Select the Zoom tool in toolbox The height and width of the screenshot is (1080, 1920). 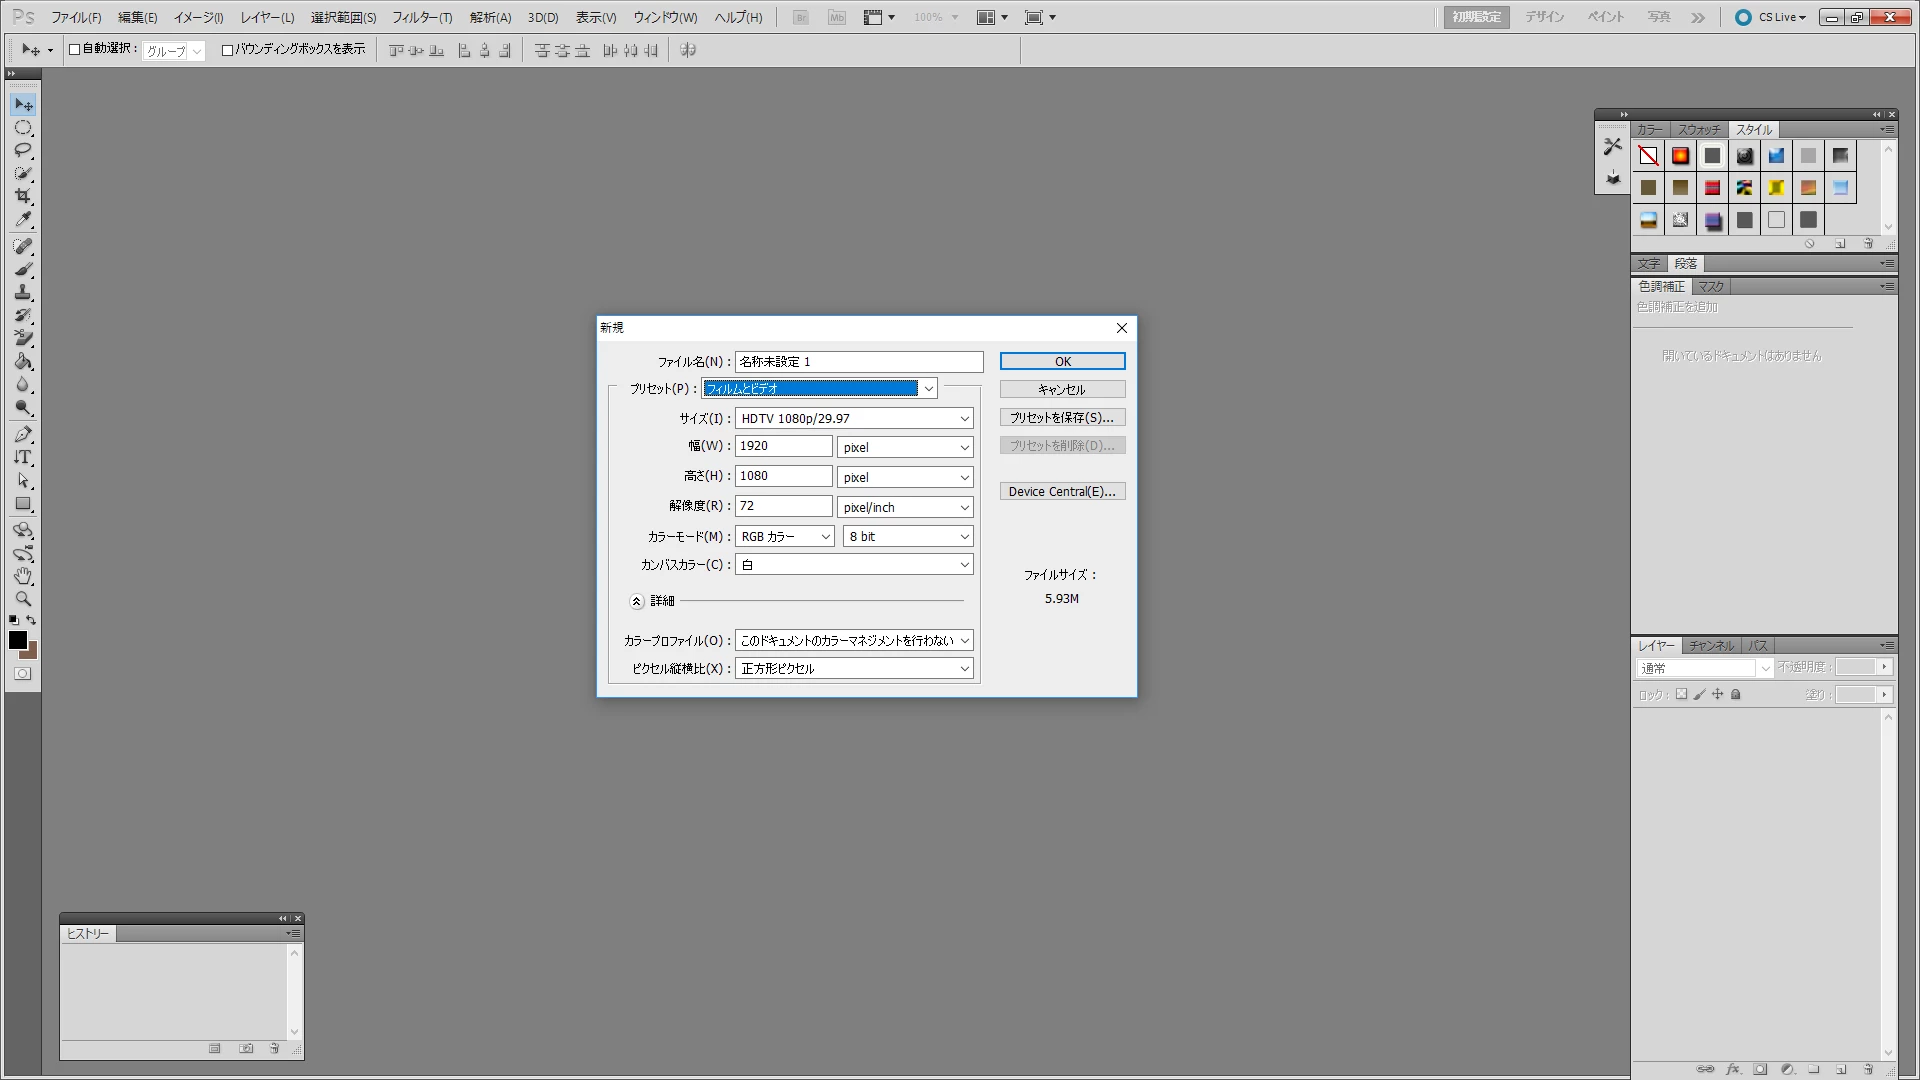[x=23, y=599]
